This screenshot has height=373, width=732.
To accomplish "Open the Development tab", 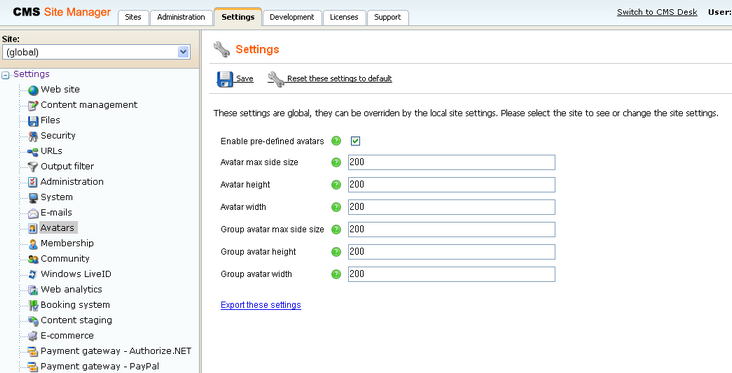I will click(292, 17).
